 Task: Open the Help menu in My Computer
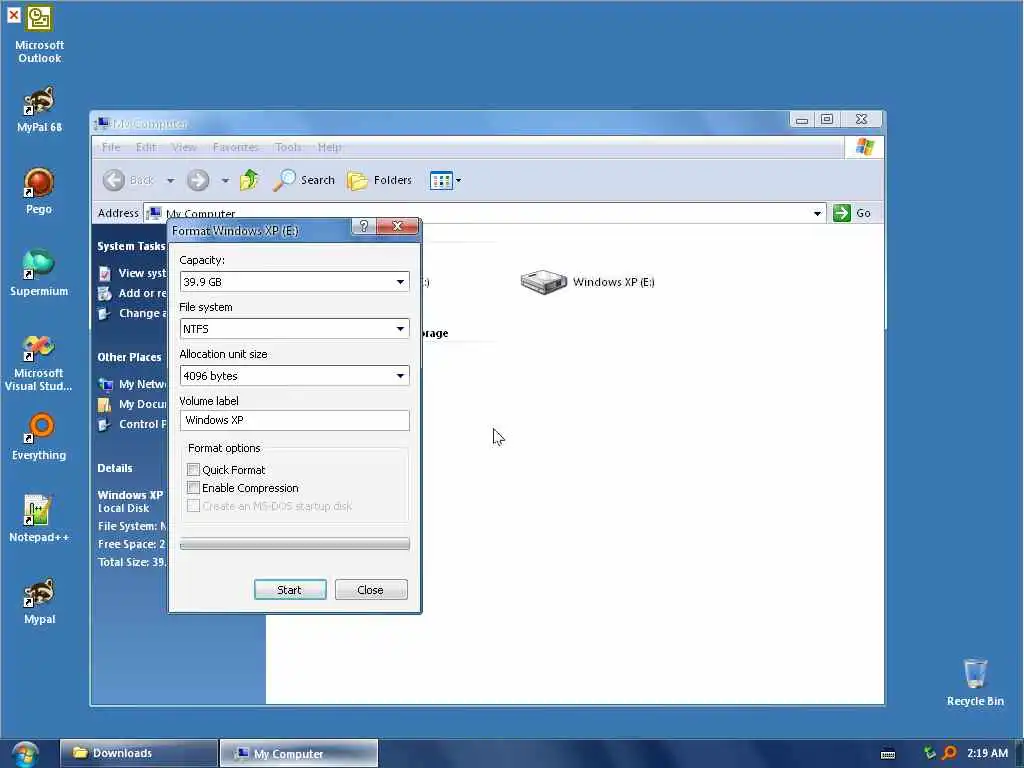pyautogui.click(x=329, y=147)
